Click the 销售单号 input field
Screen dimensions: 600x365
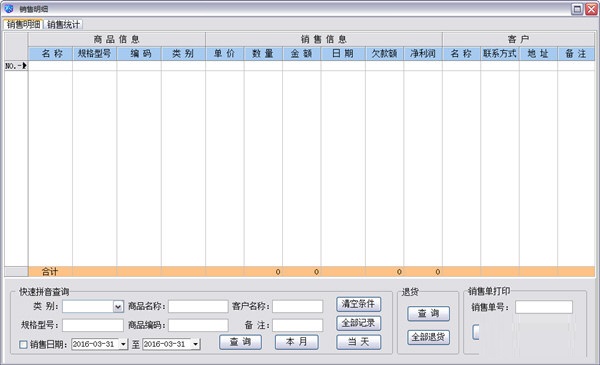[x=544, y=307]
